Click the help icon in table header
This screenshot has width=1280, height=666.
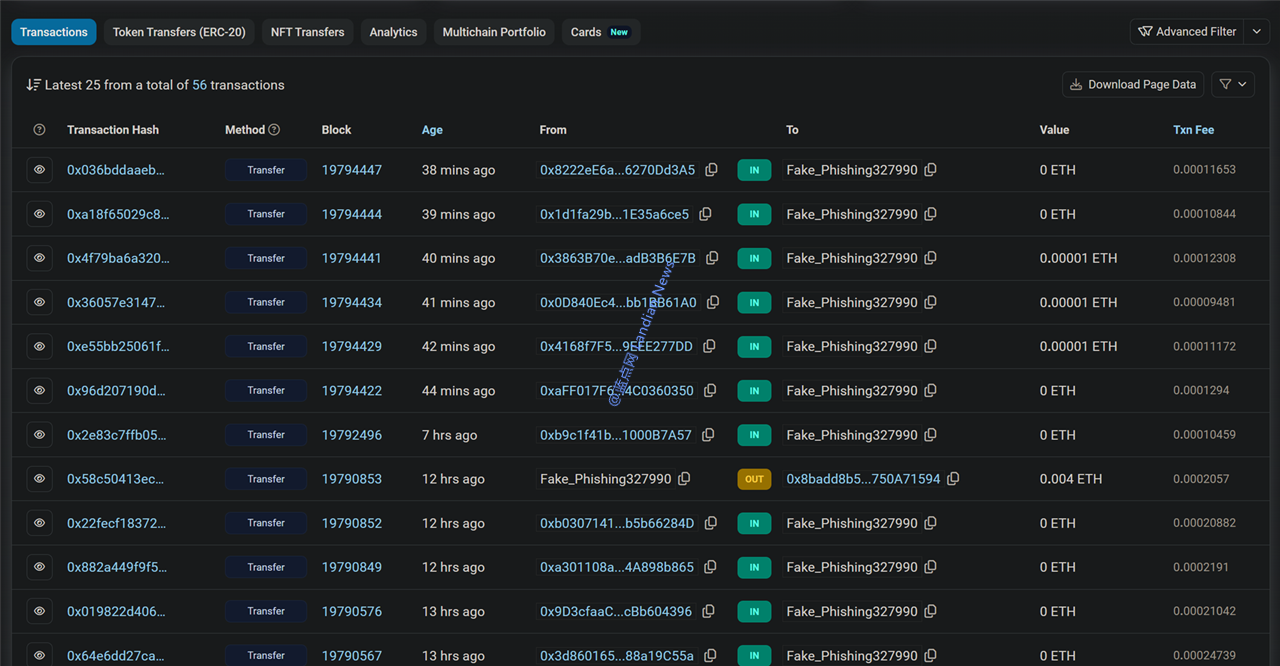39,130
